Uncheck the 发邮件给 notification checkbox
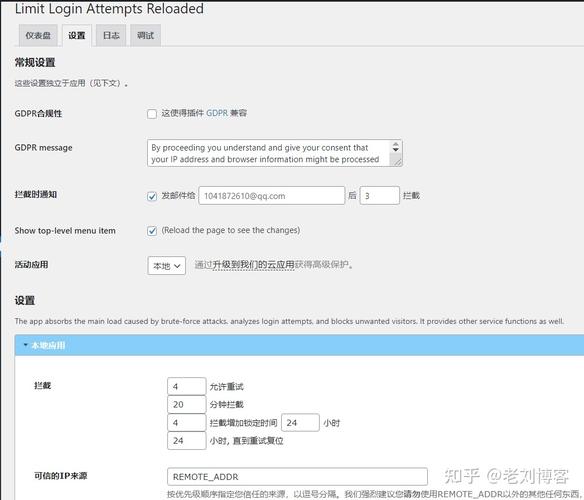The width and height of the screenshot is (584, 500). pyautogui.click(x=152, y=196)
